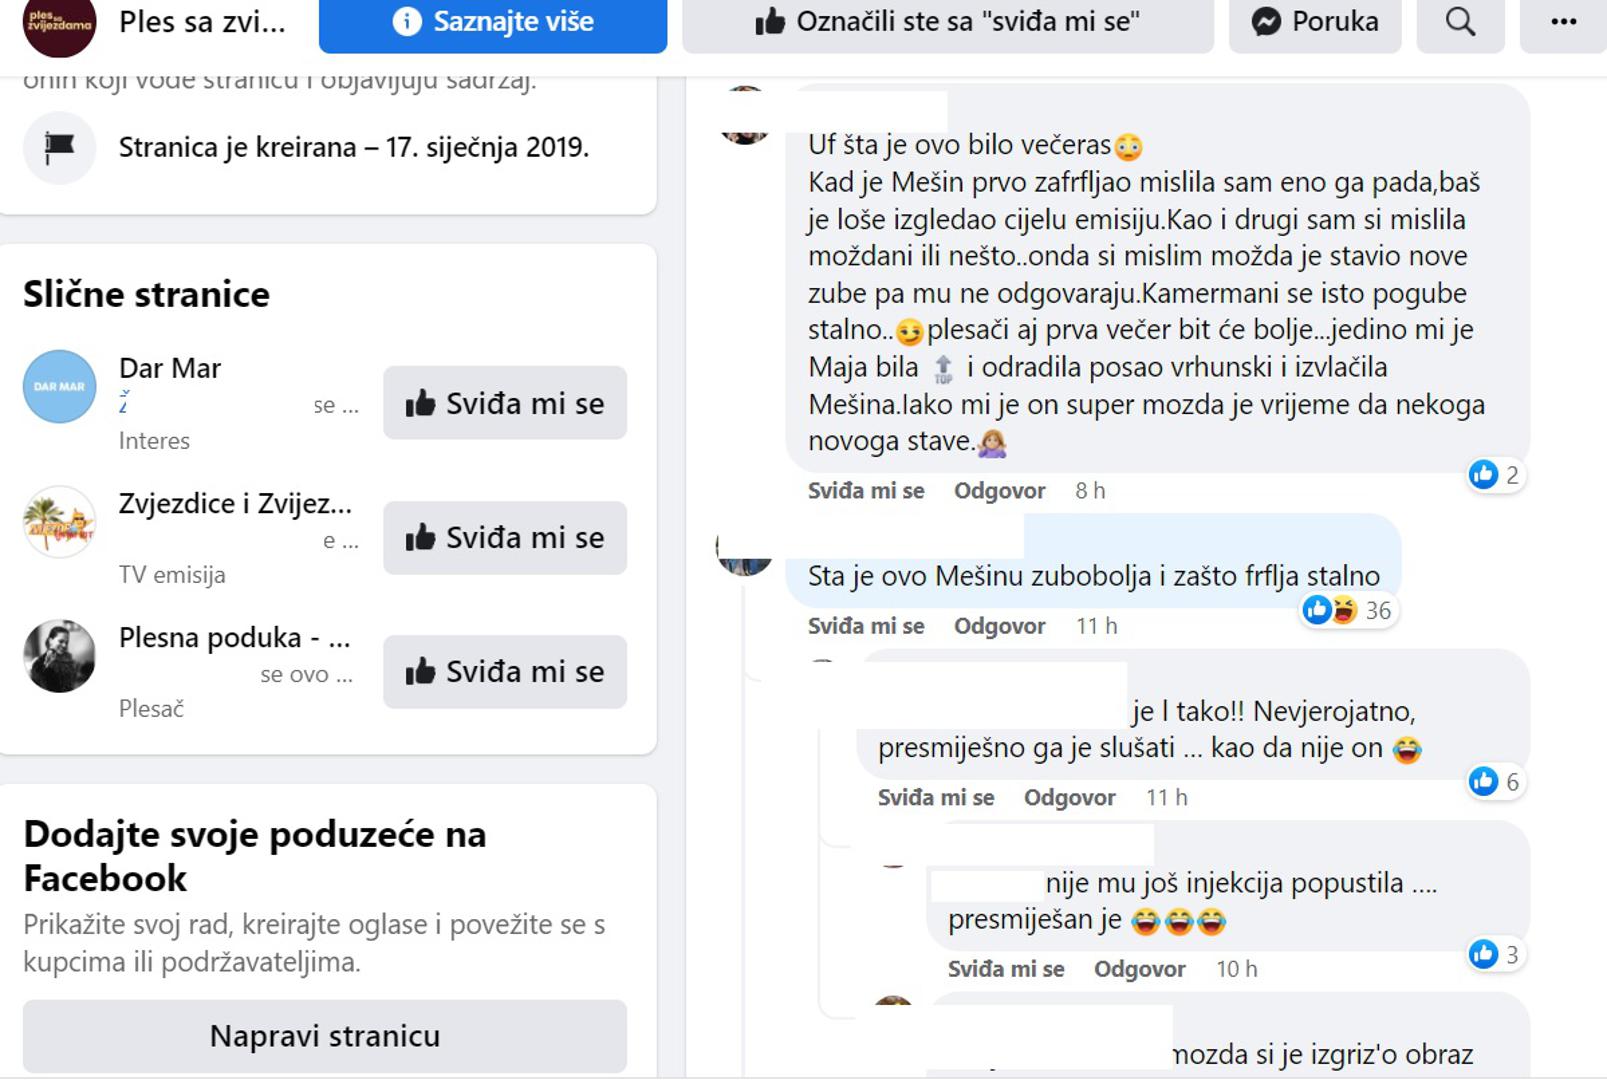Viewport: 1607px width, 1080px height.
Task: Like the Dar Mar page
Action: click(505, 403)
